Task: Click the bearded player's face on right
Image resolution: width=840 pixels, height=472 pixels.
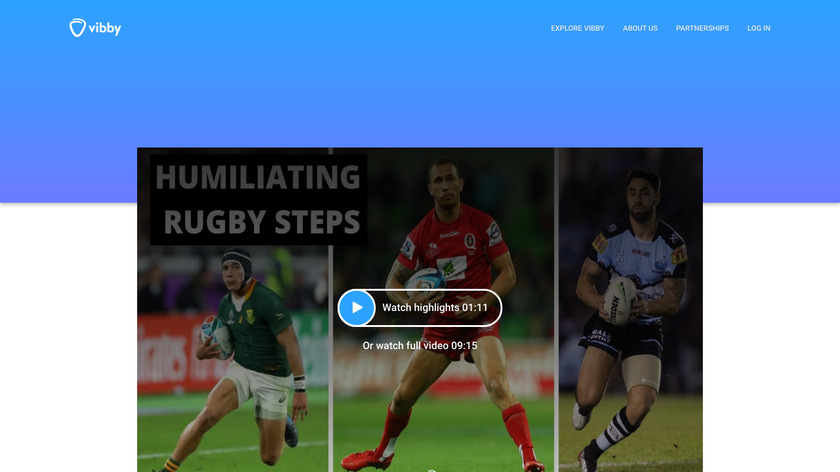Action: click(643, 198)
